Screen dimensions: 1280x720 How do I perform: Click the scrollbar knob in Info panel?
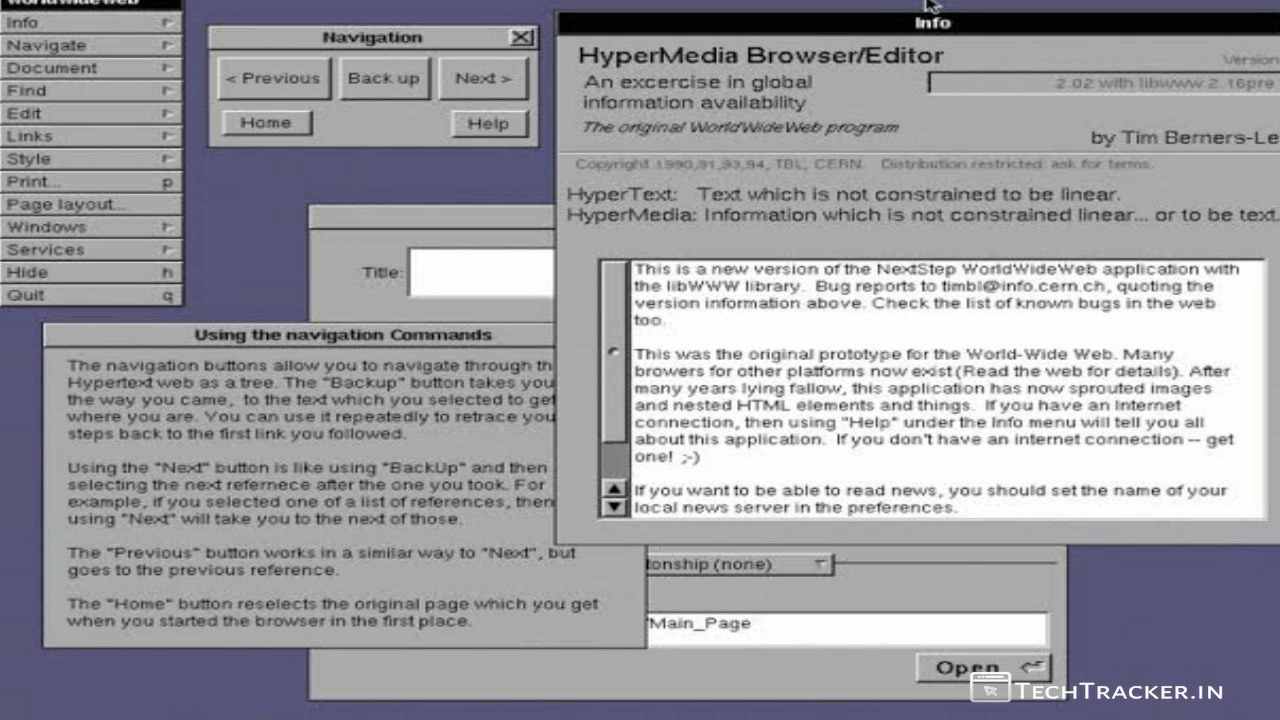point(613,352)
